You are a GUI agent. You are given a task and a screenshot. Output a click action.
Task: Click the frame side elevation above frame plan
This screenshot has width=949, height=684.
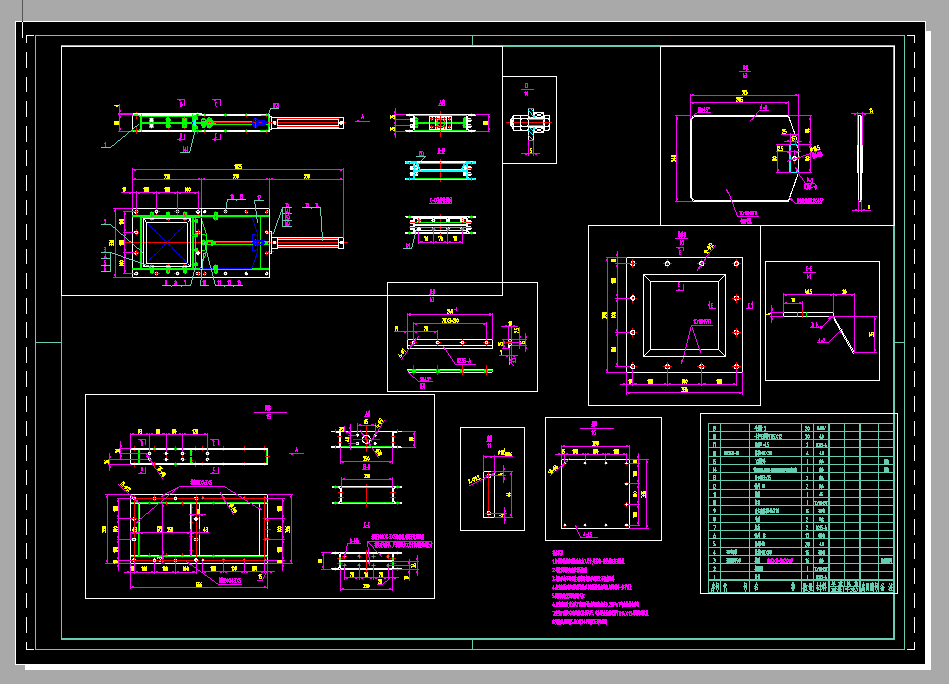(x=199, y=456)
